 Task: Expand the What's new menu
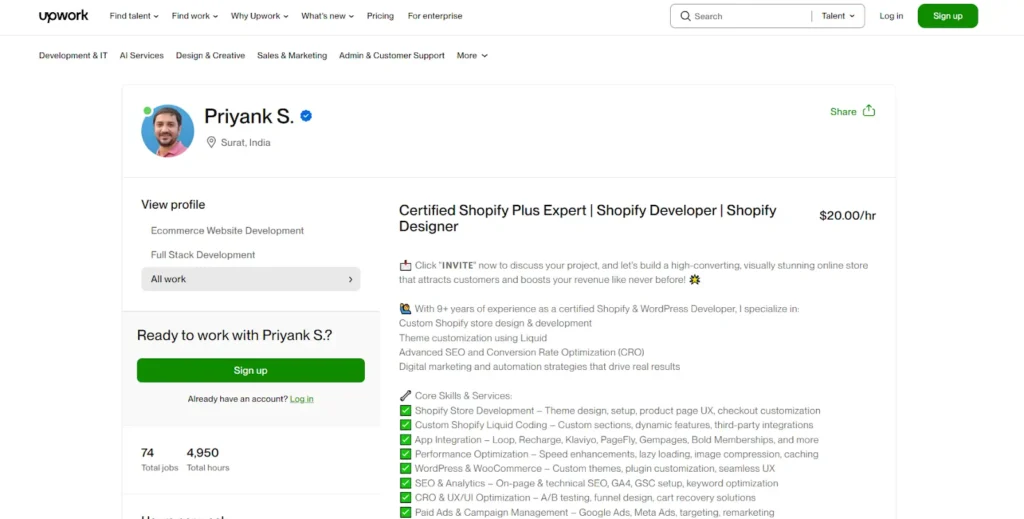(x=327, y=16)
